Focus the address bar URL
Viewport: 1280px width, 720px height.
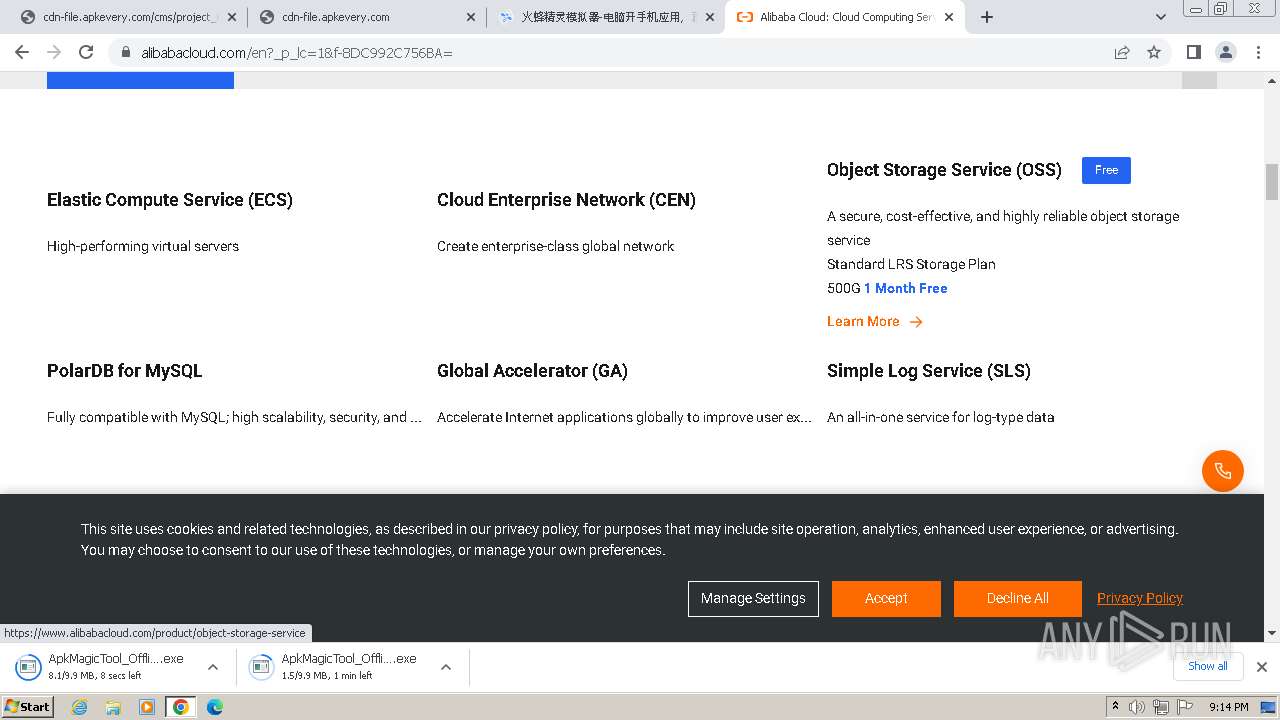coord(297,52)
